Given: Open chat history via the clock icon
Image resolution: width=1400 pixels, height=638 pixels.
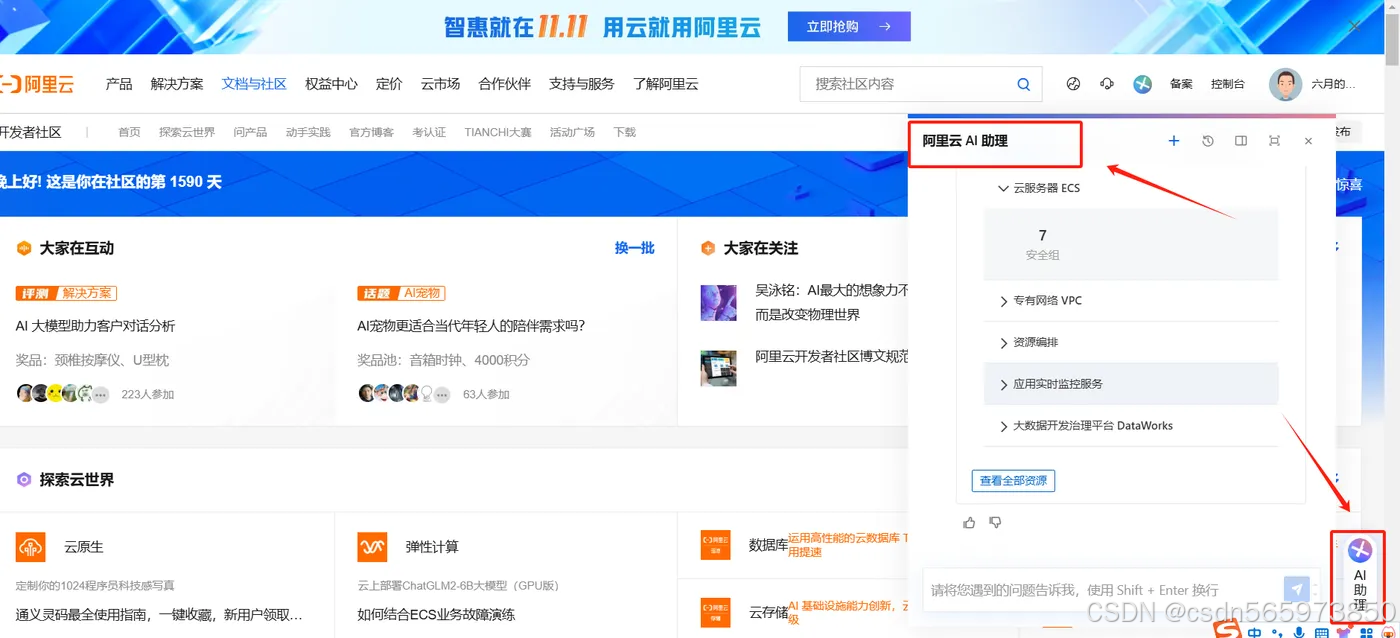Looking at the screenshot, I should pos(1207,141).
